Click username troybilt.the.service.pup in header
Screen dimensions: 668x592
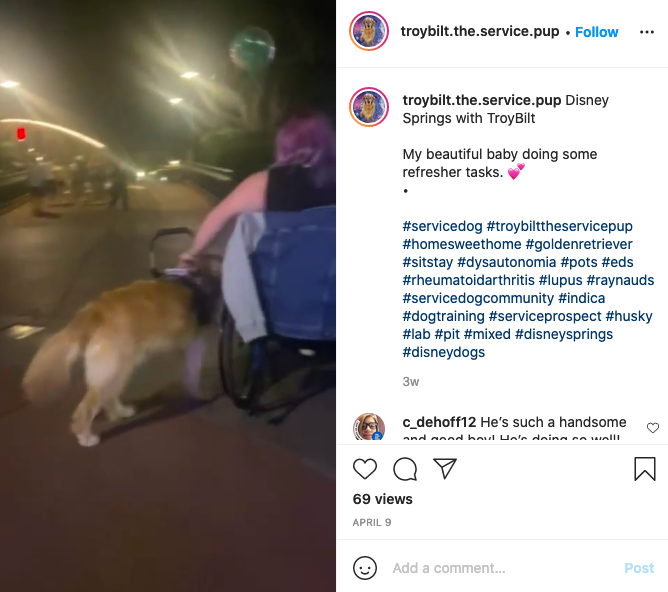coord(480,31)
